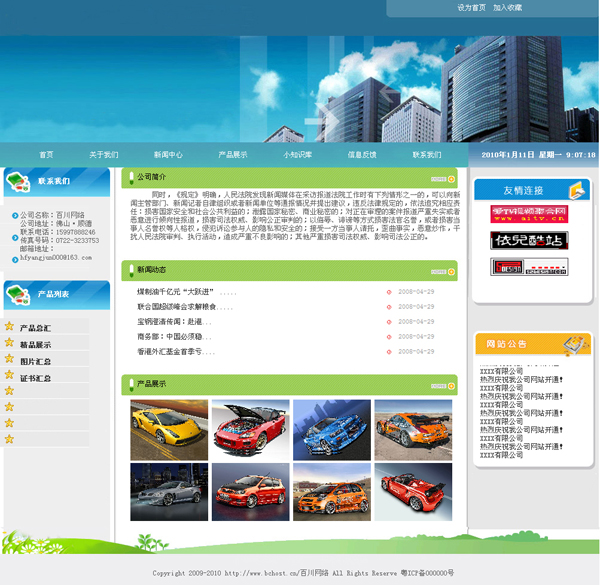Screen dimensions: 600x585
Task: Click the 新闻动态 section MORE arrow icon
Action: 451,270
